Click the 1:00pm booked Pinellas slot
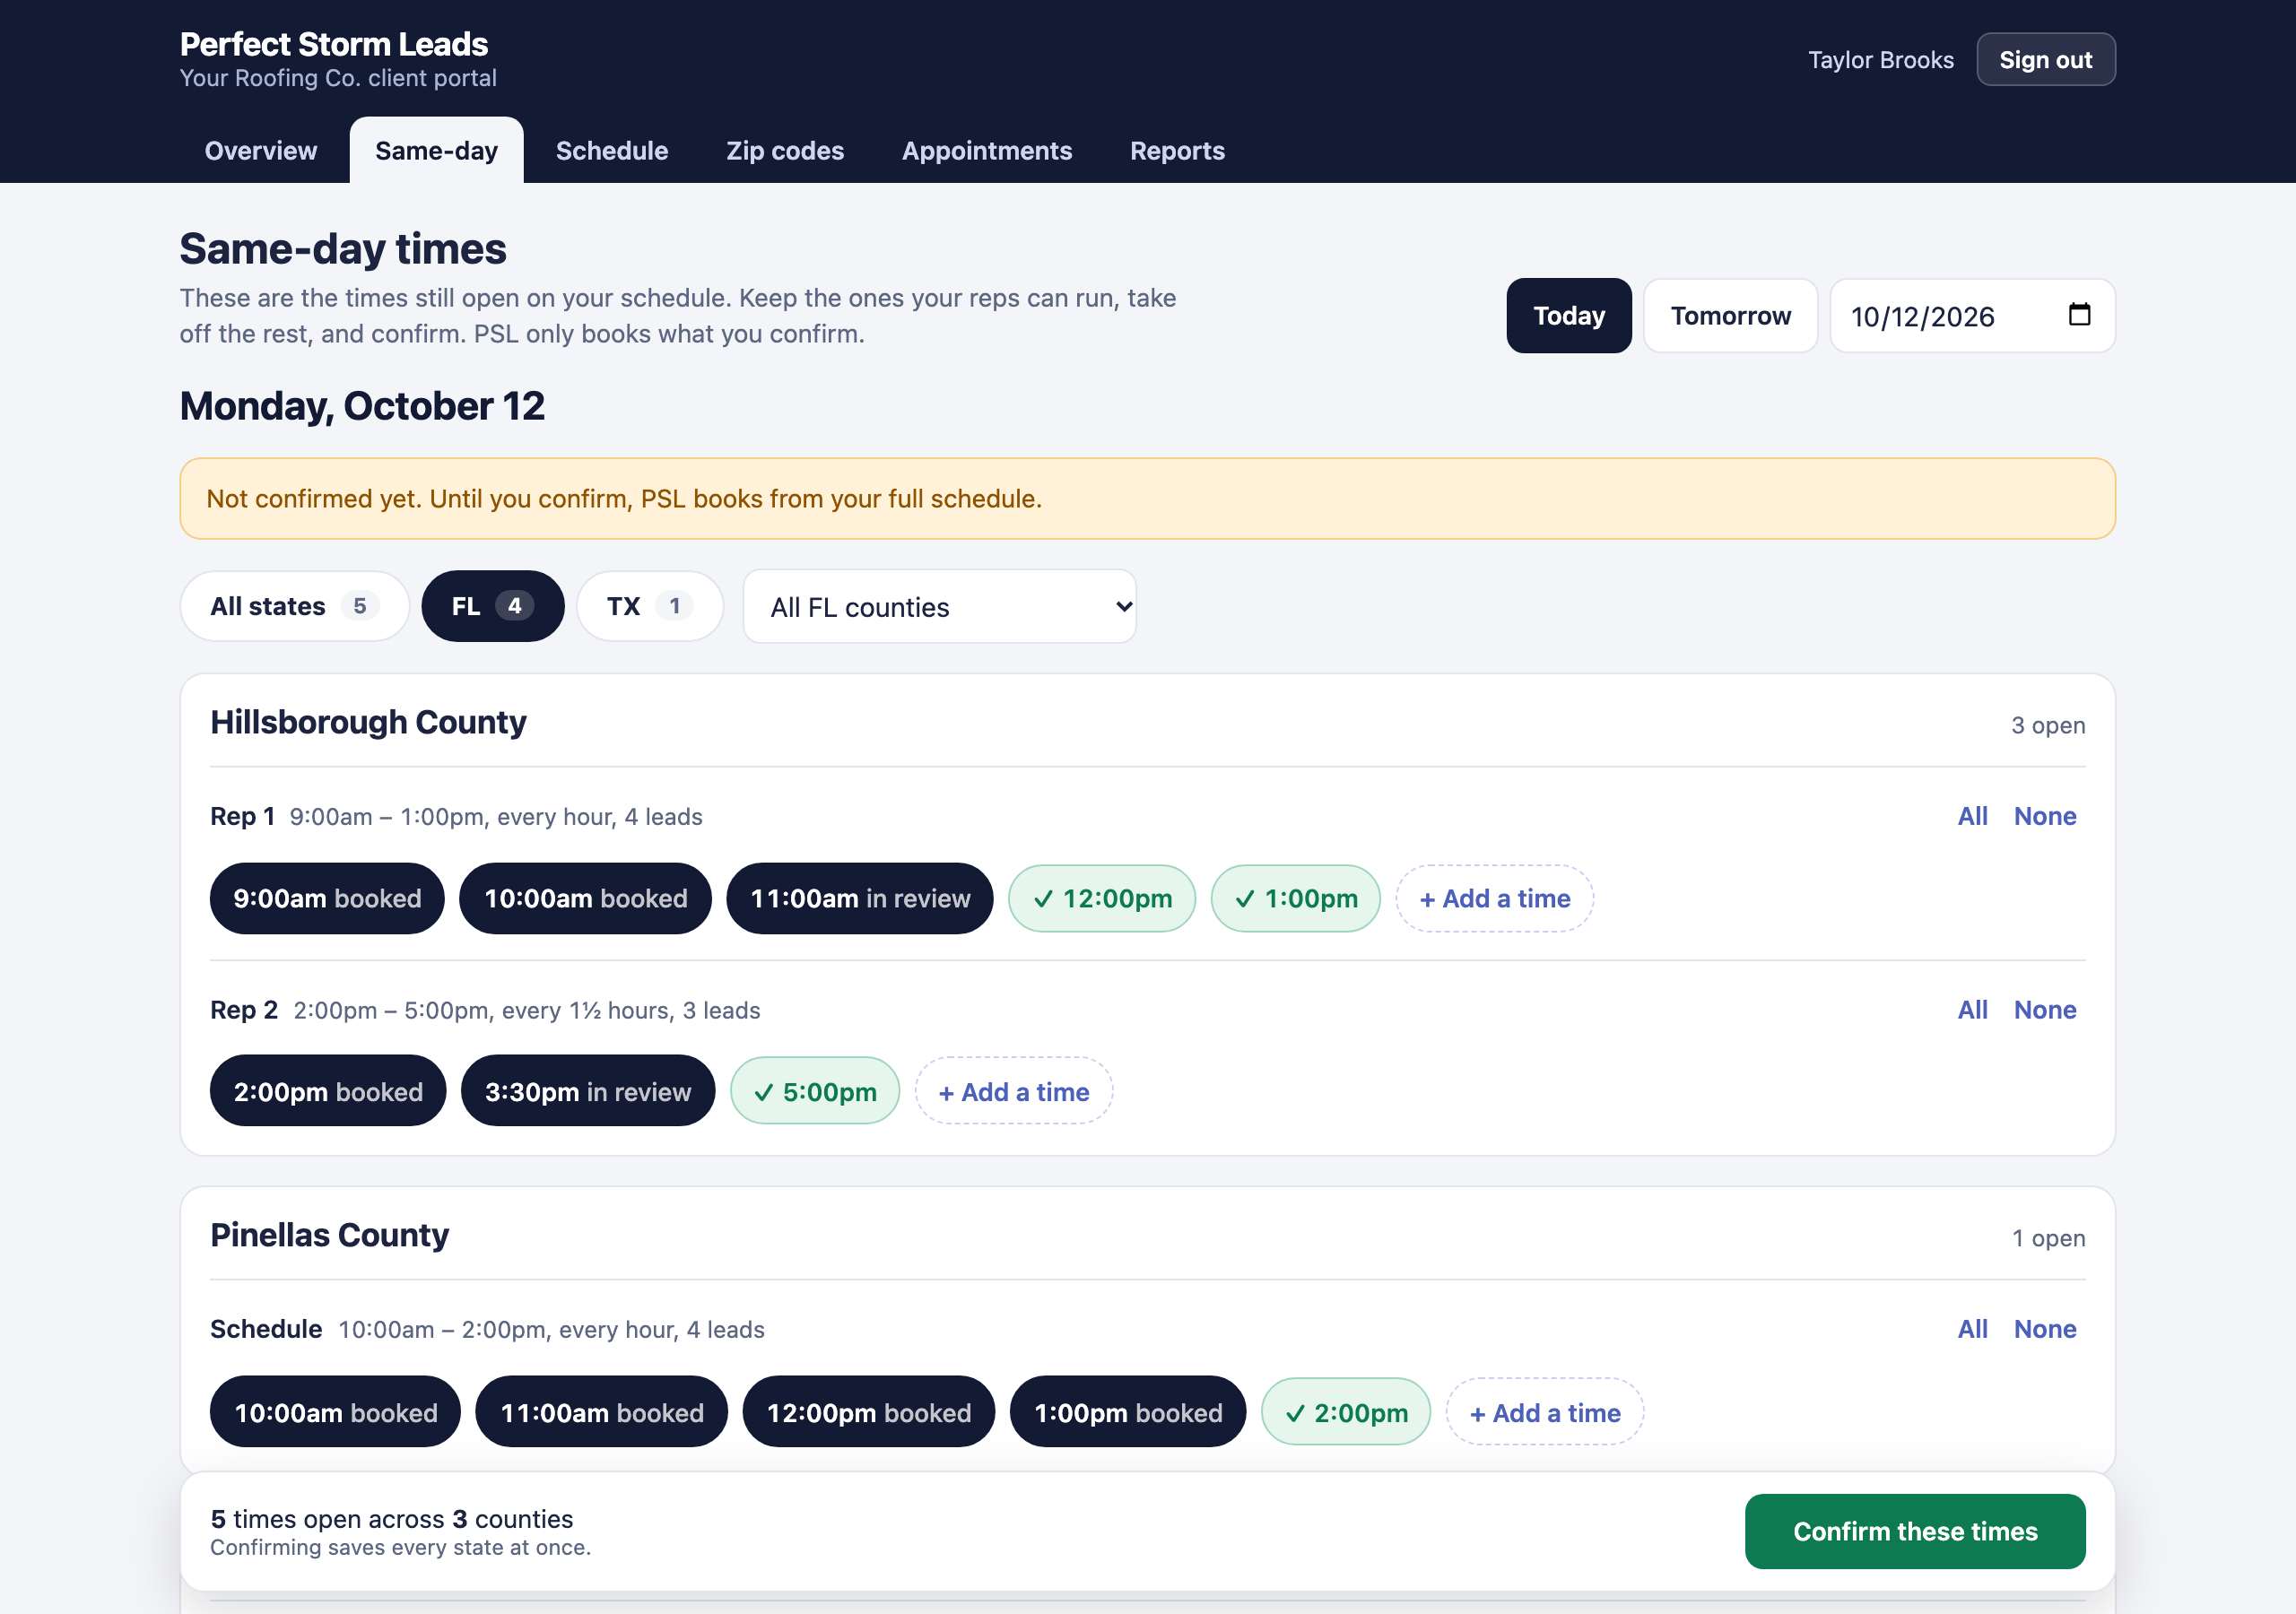 coord(1127,1412)
